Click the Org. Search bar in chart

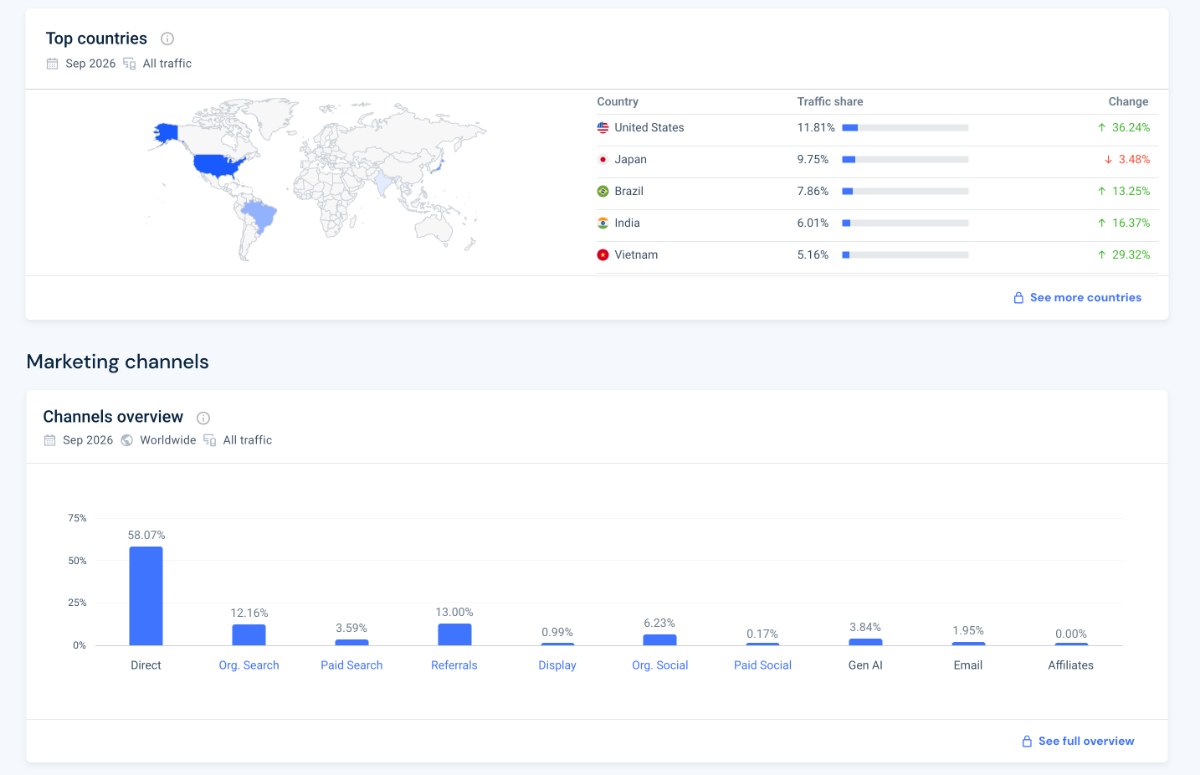tap(249, 635)
